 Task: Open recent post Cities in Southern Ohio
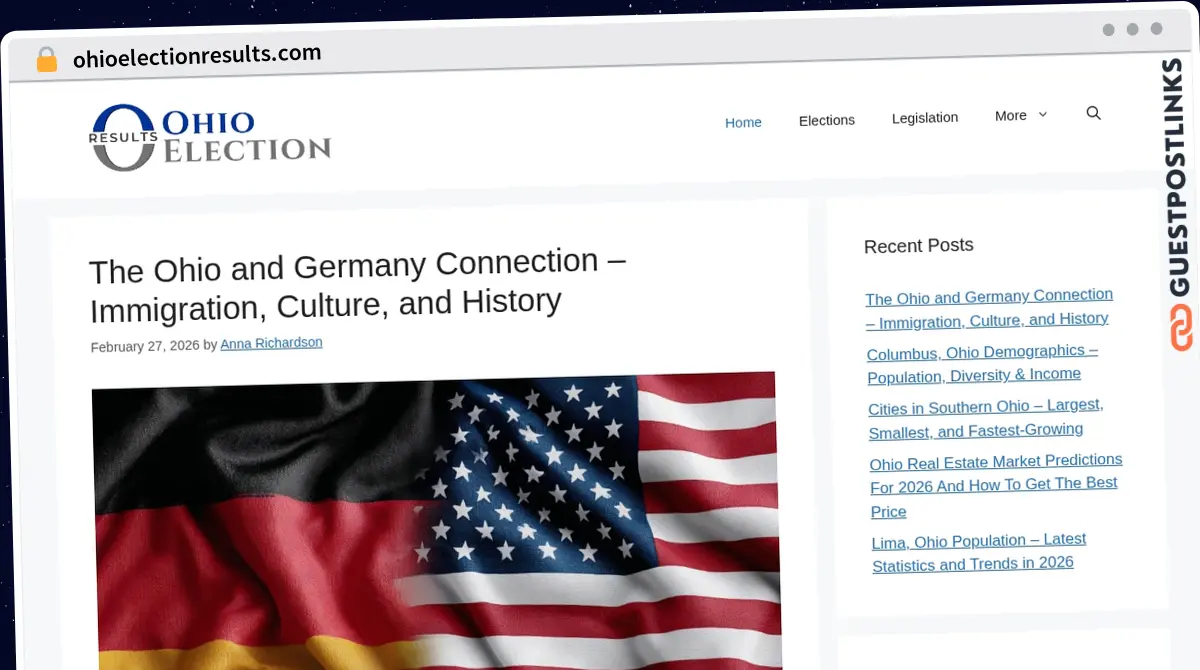coord(985,419)
